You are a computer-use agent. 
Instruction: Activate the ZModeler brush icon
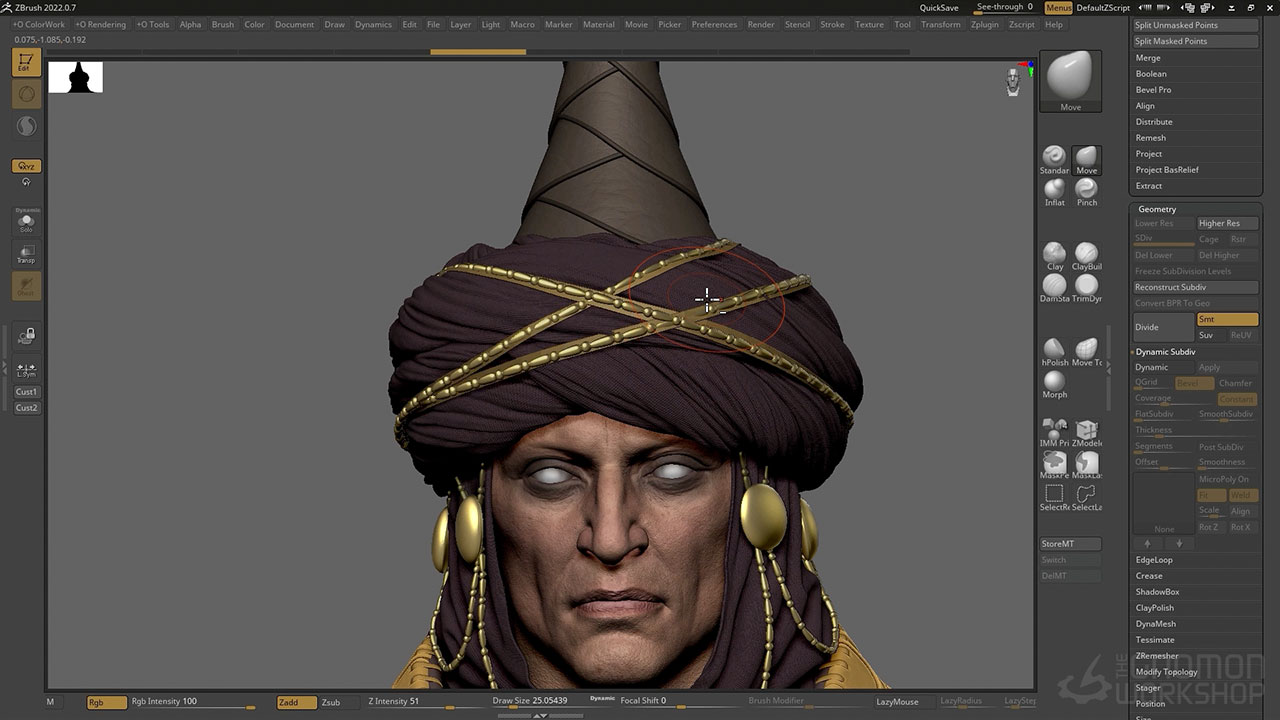click(x=1086, y=431)
